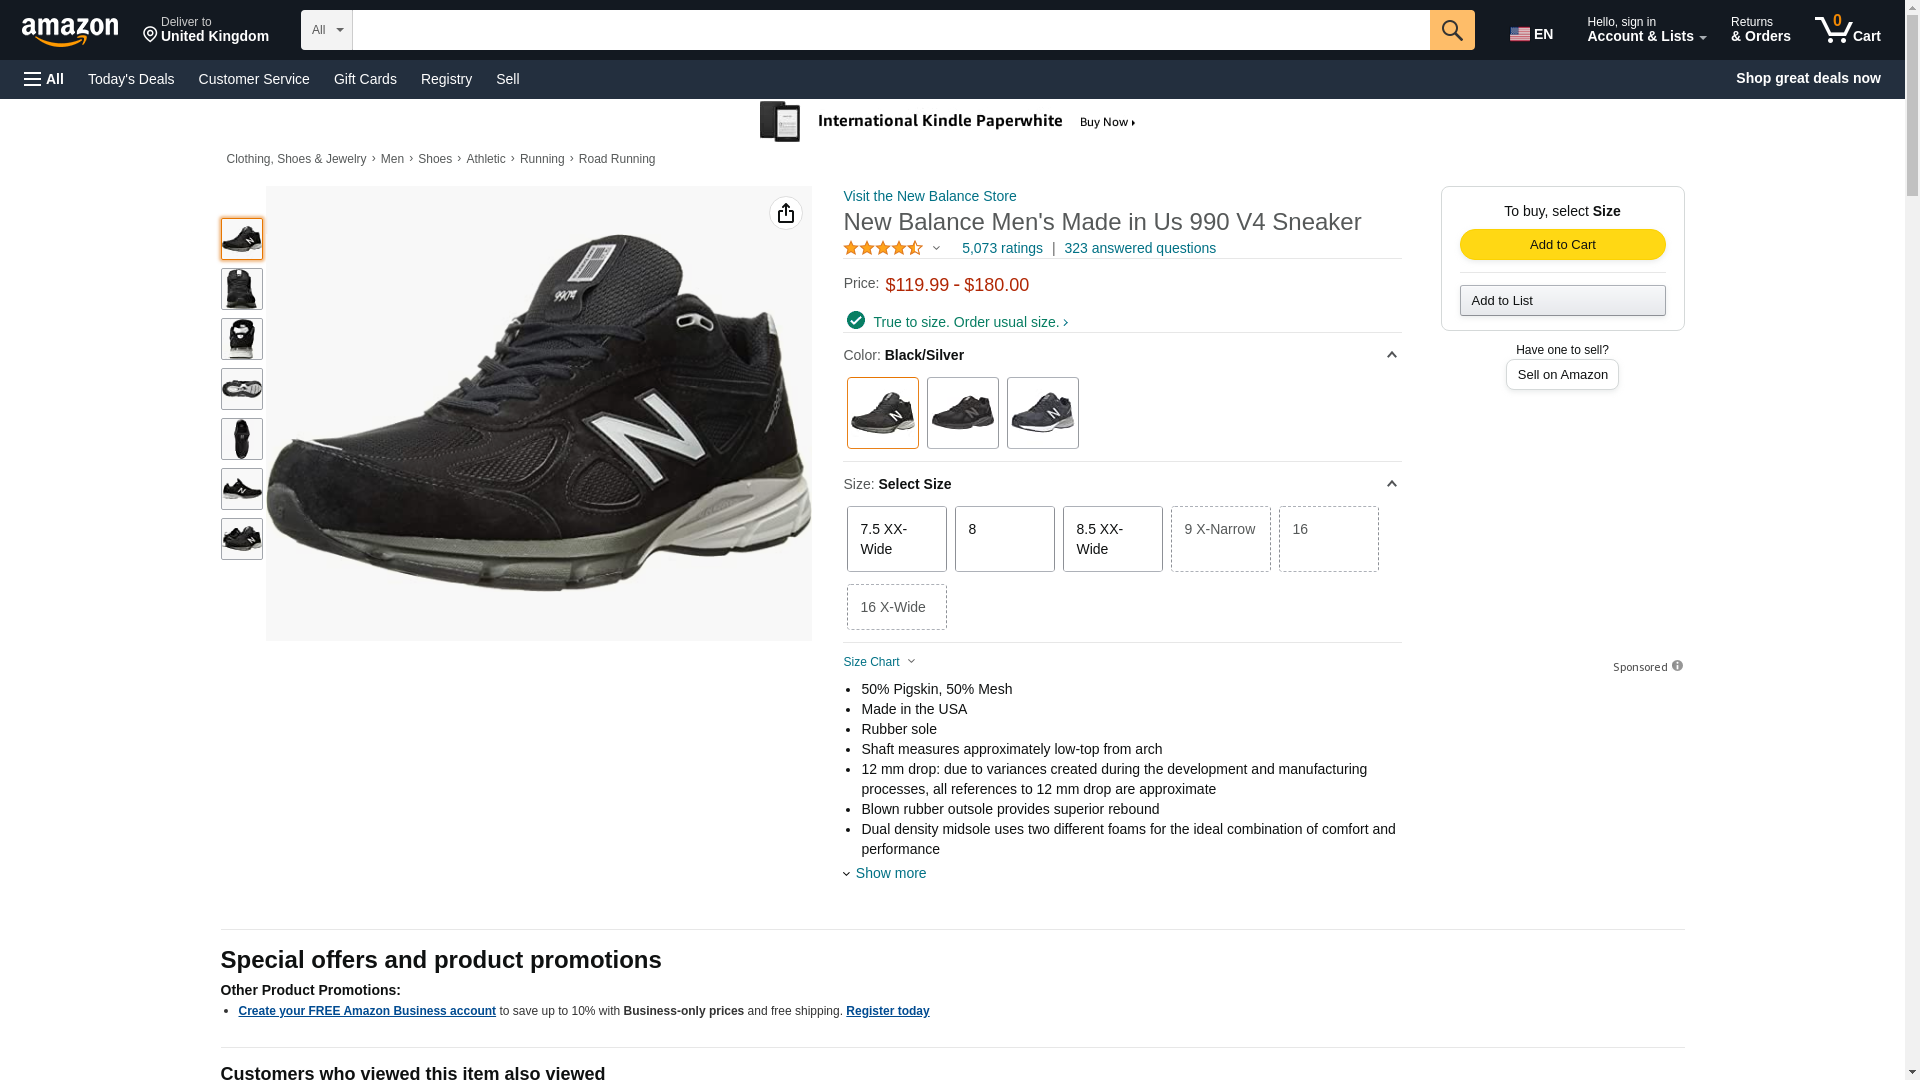Select size 8
This screenshot has width=1920, height=1080.
pyautogui.click(x=1004, y=539)
